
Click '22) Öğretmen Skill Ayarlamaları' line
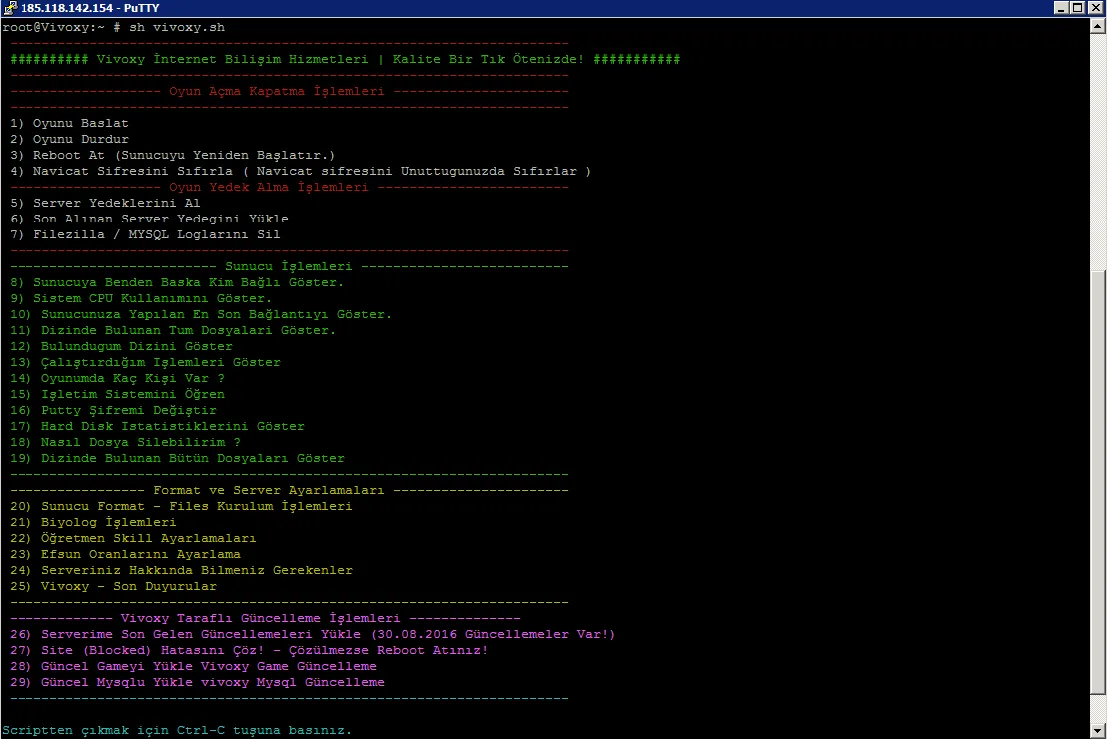point(133,539)
